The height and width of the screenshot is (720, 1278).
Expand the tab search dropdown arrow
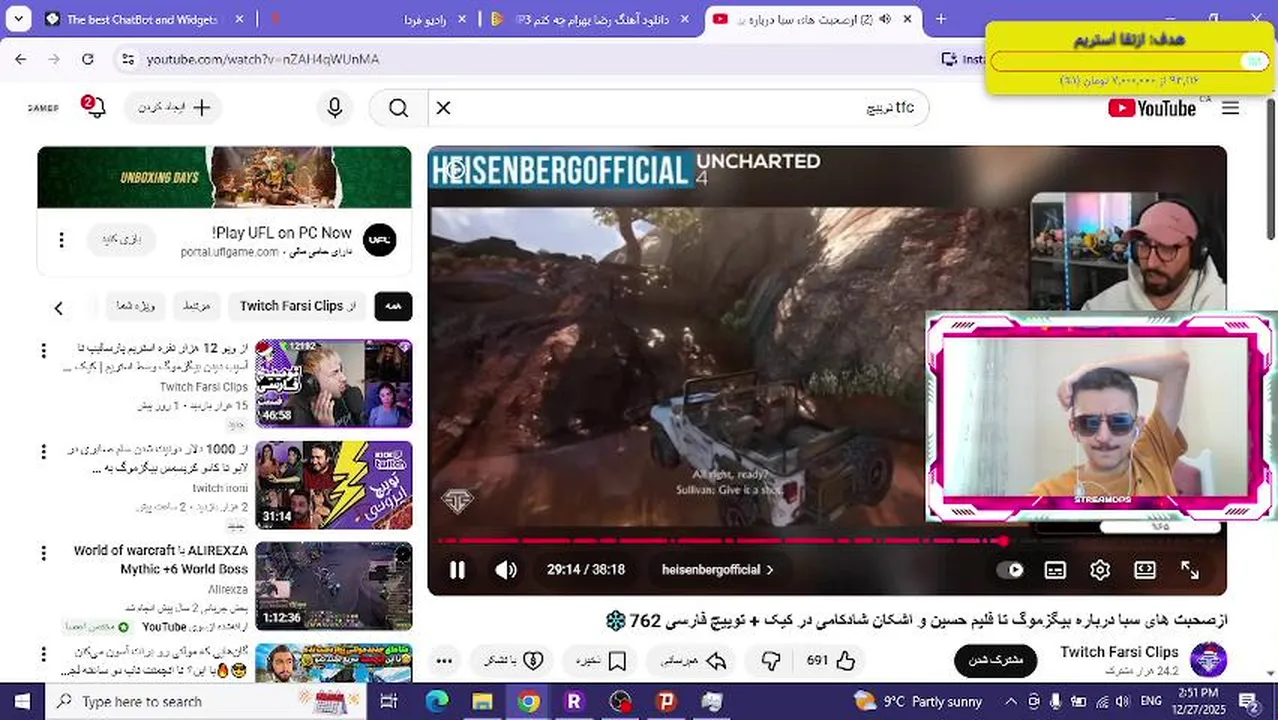pos(18,19)
